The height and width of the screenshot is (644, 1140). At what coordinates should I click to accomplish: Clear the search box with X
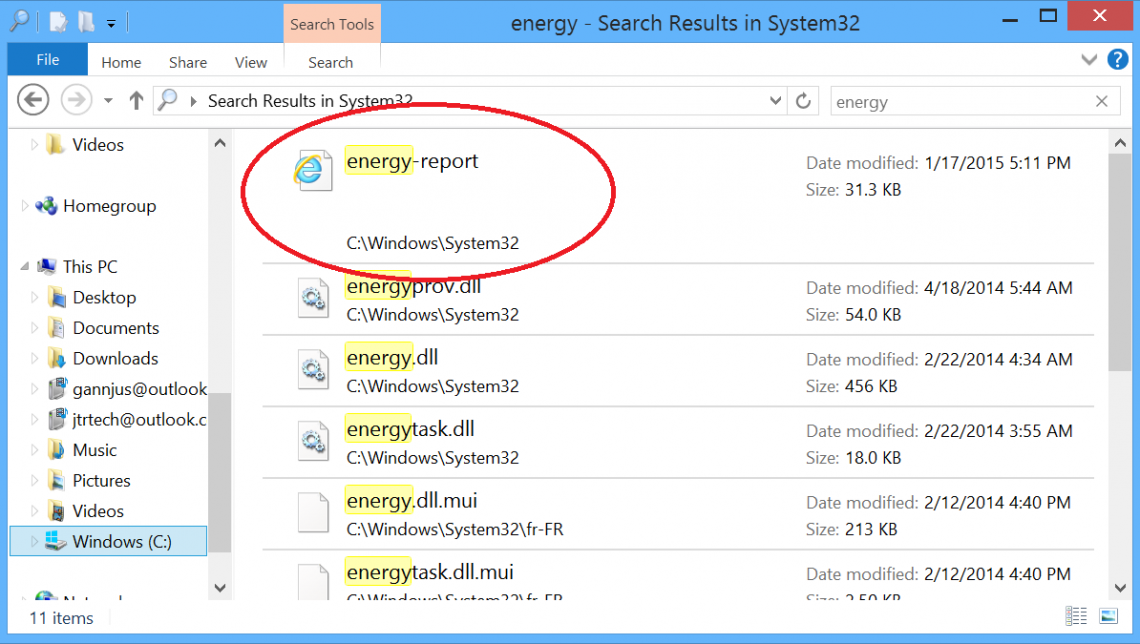coord(1101,101)
